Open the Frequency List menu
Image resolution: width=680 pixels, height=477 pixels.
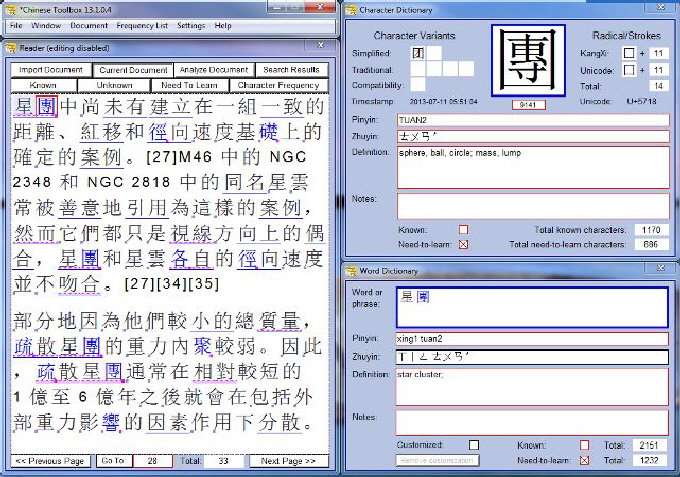point(141,25)
